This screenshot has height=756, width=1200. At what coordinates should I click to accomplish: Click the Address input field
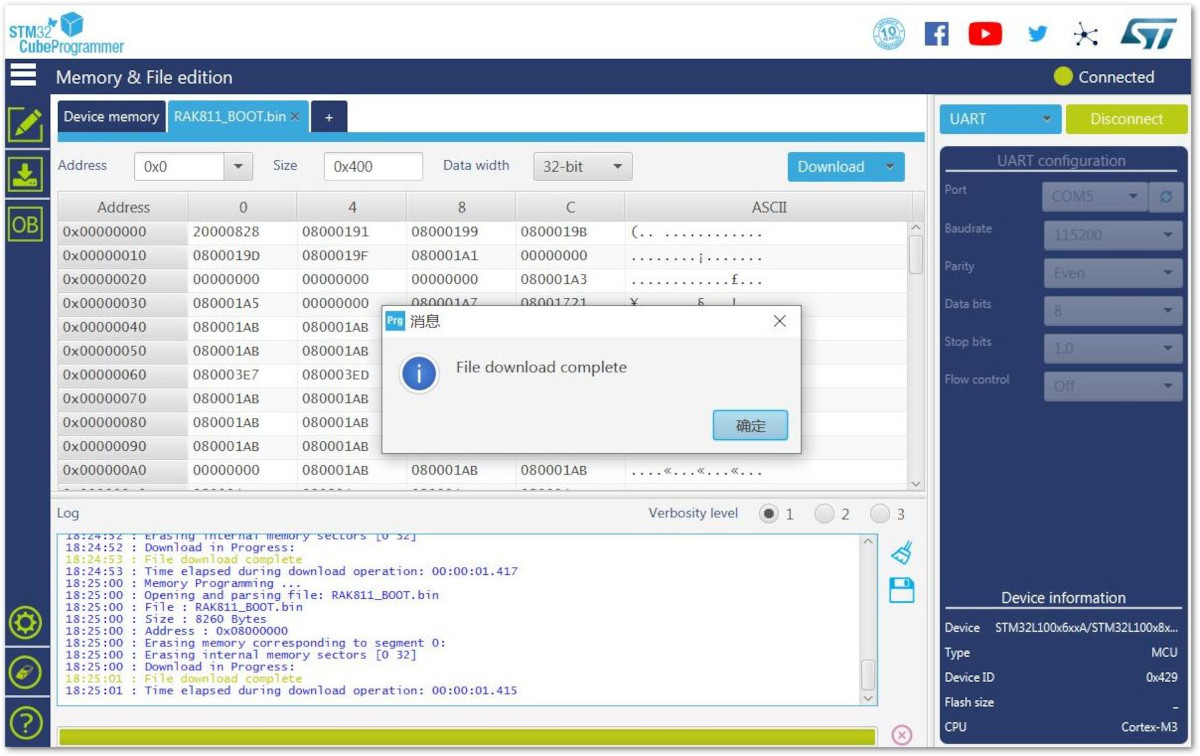[180, 167]
